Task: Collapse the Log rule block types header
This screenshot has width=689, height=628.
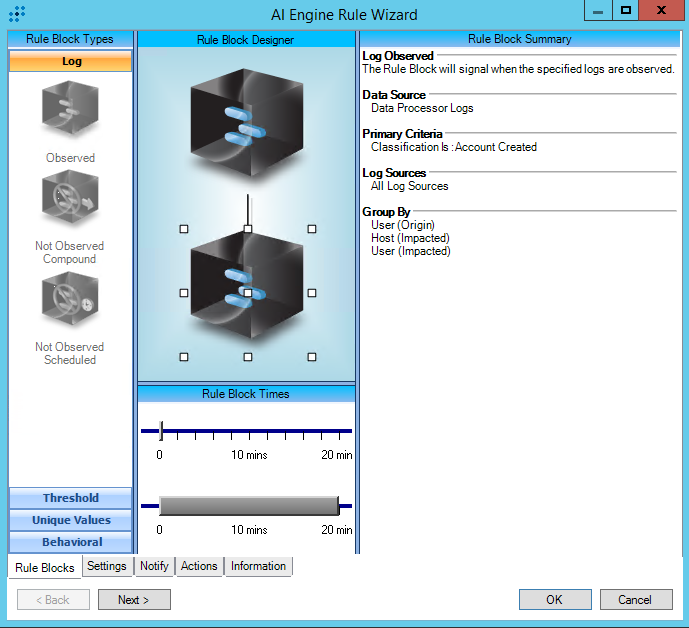Action: (70, 62)
